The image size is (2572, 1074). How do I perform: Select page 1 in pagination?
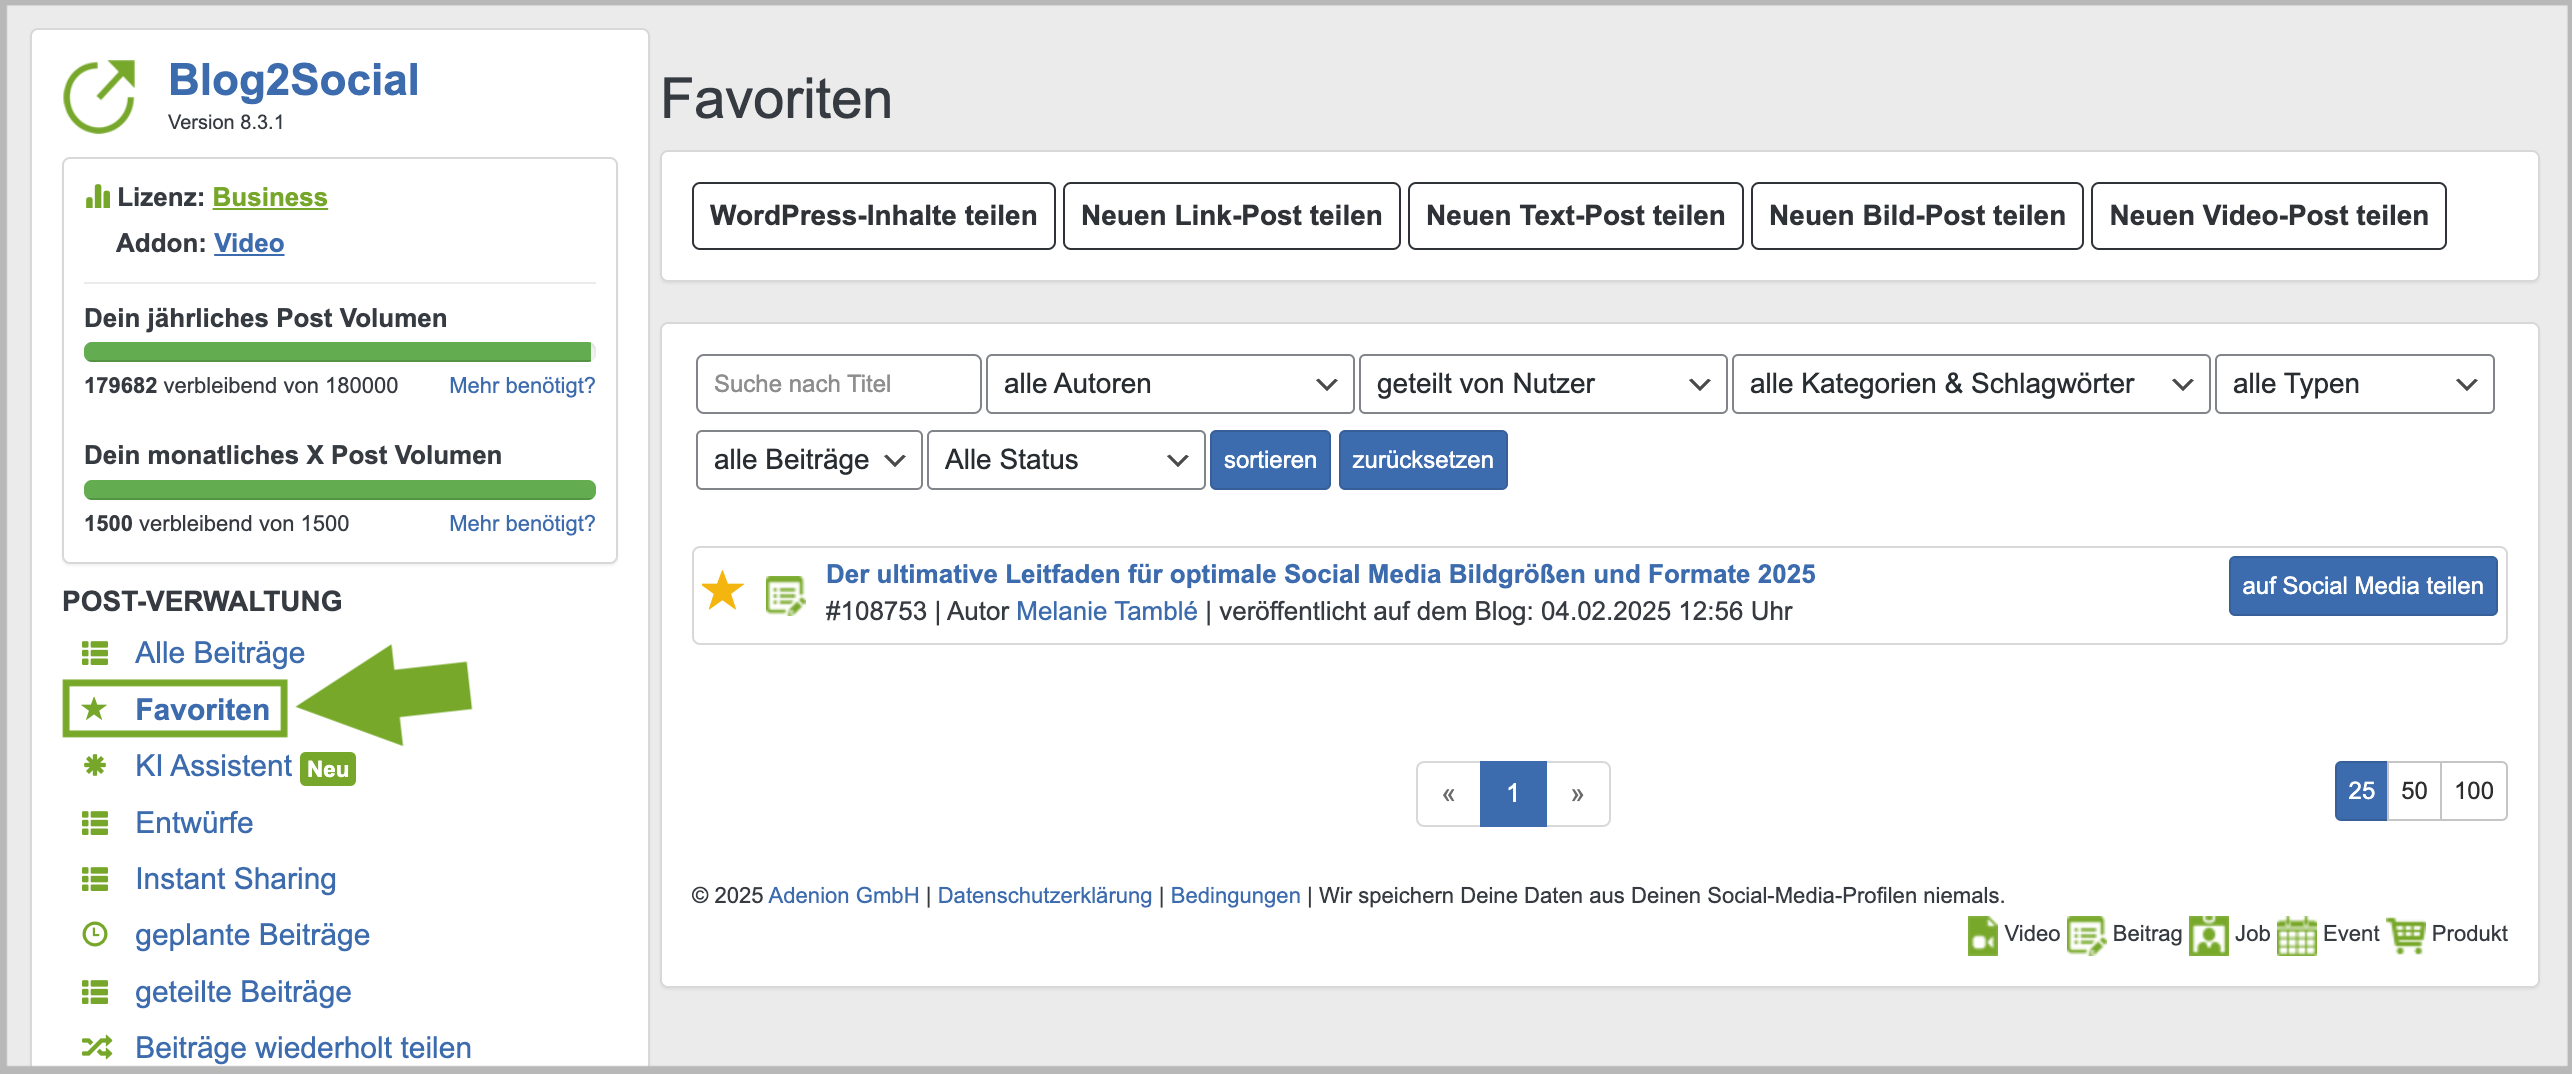(x=1513, y=794)
